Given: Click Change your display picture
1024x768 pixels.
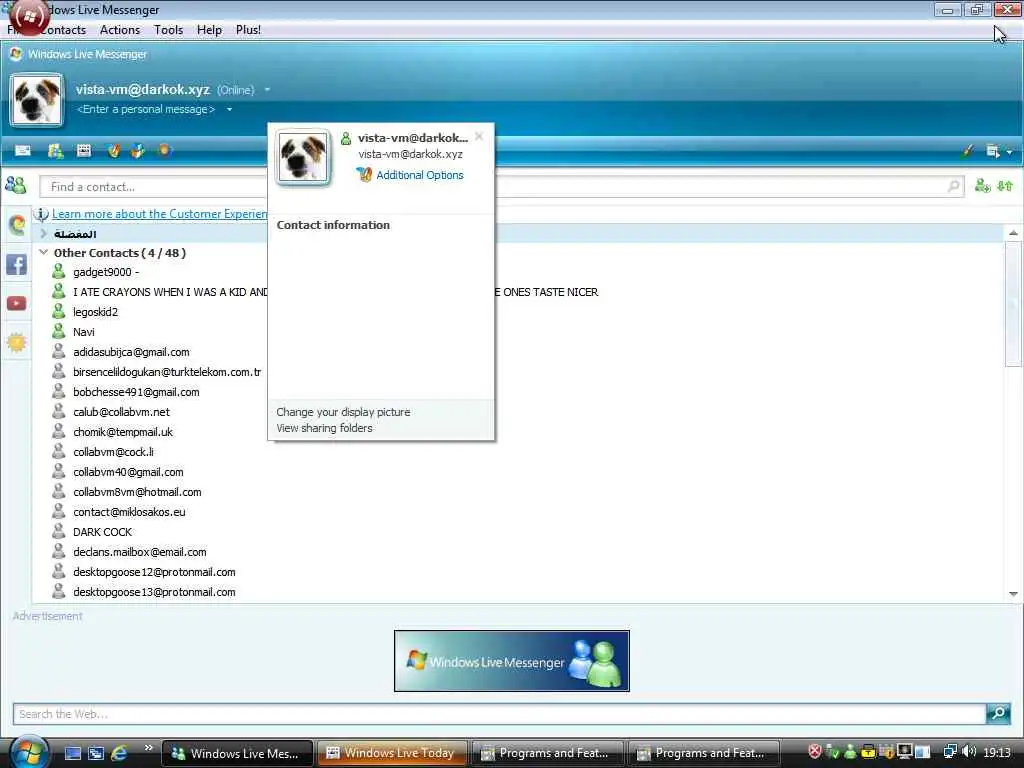Looking at the screenshot, I should [343, 412].
